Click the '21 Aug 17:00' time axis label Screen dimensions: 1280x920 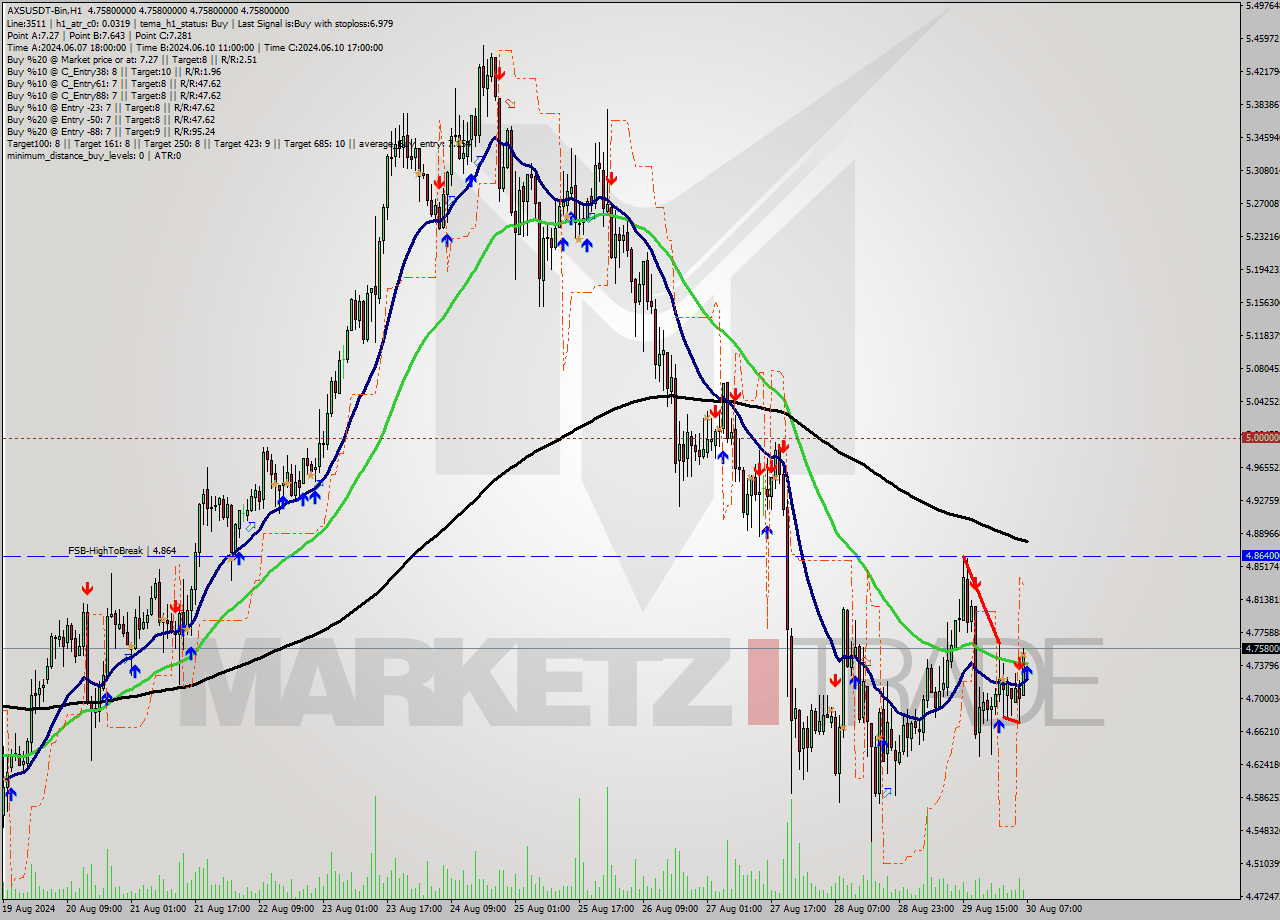223,909
